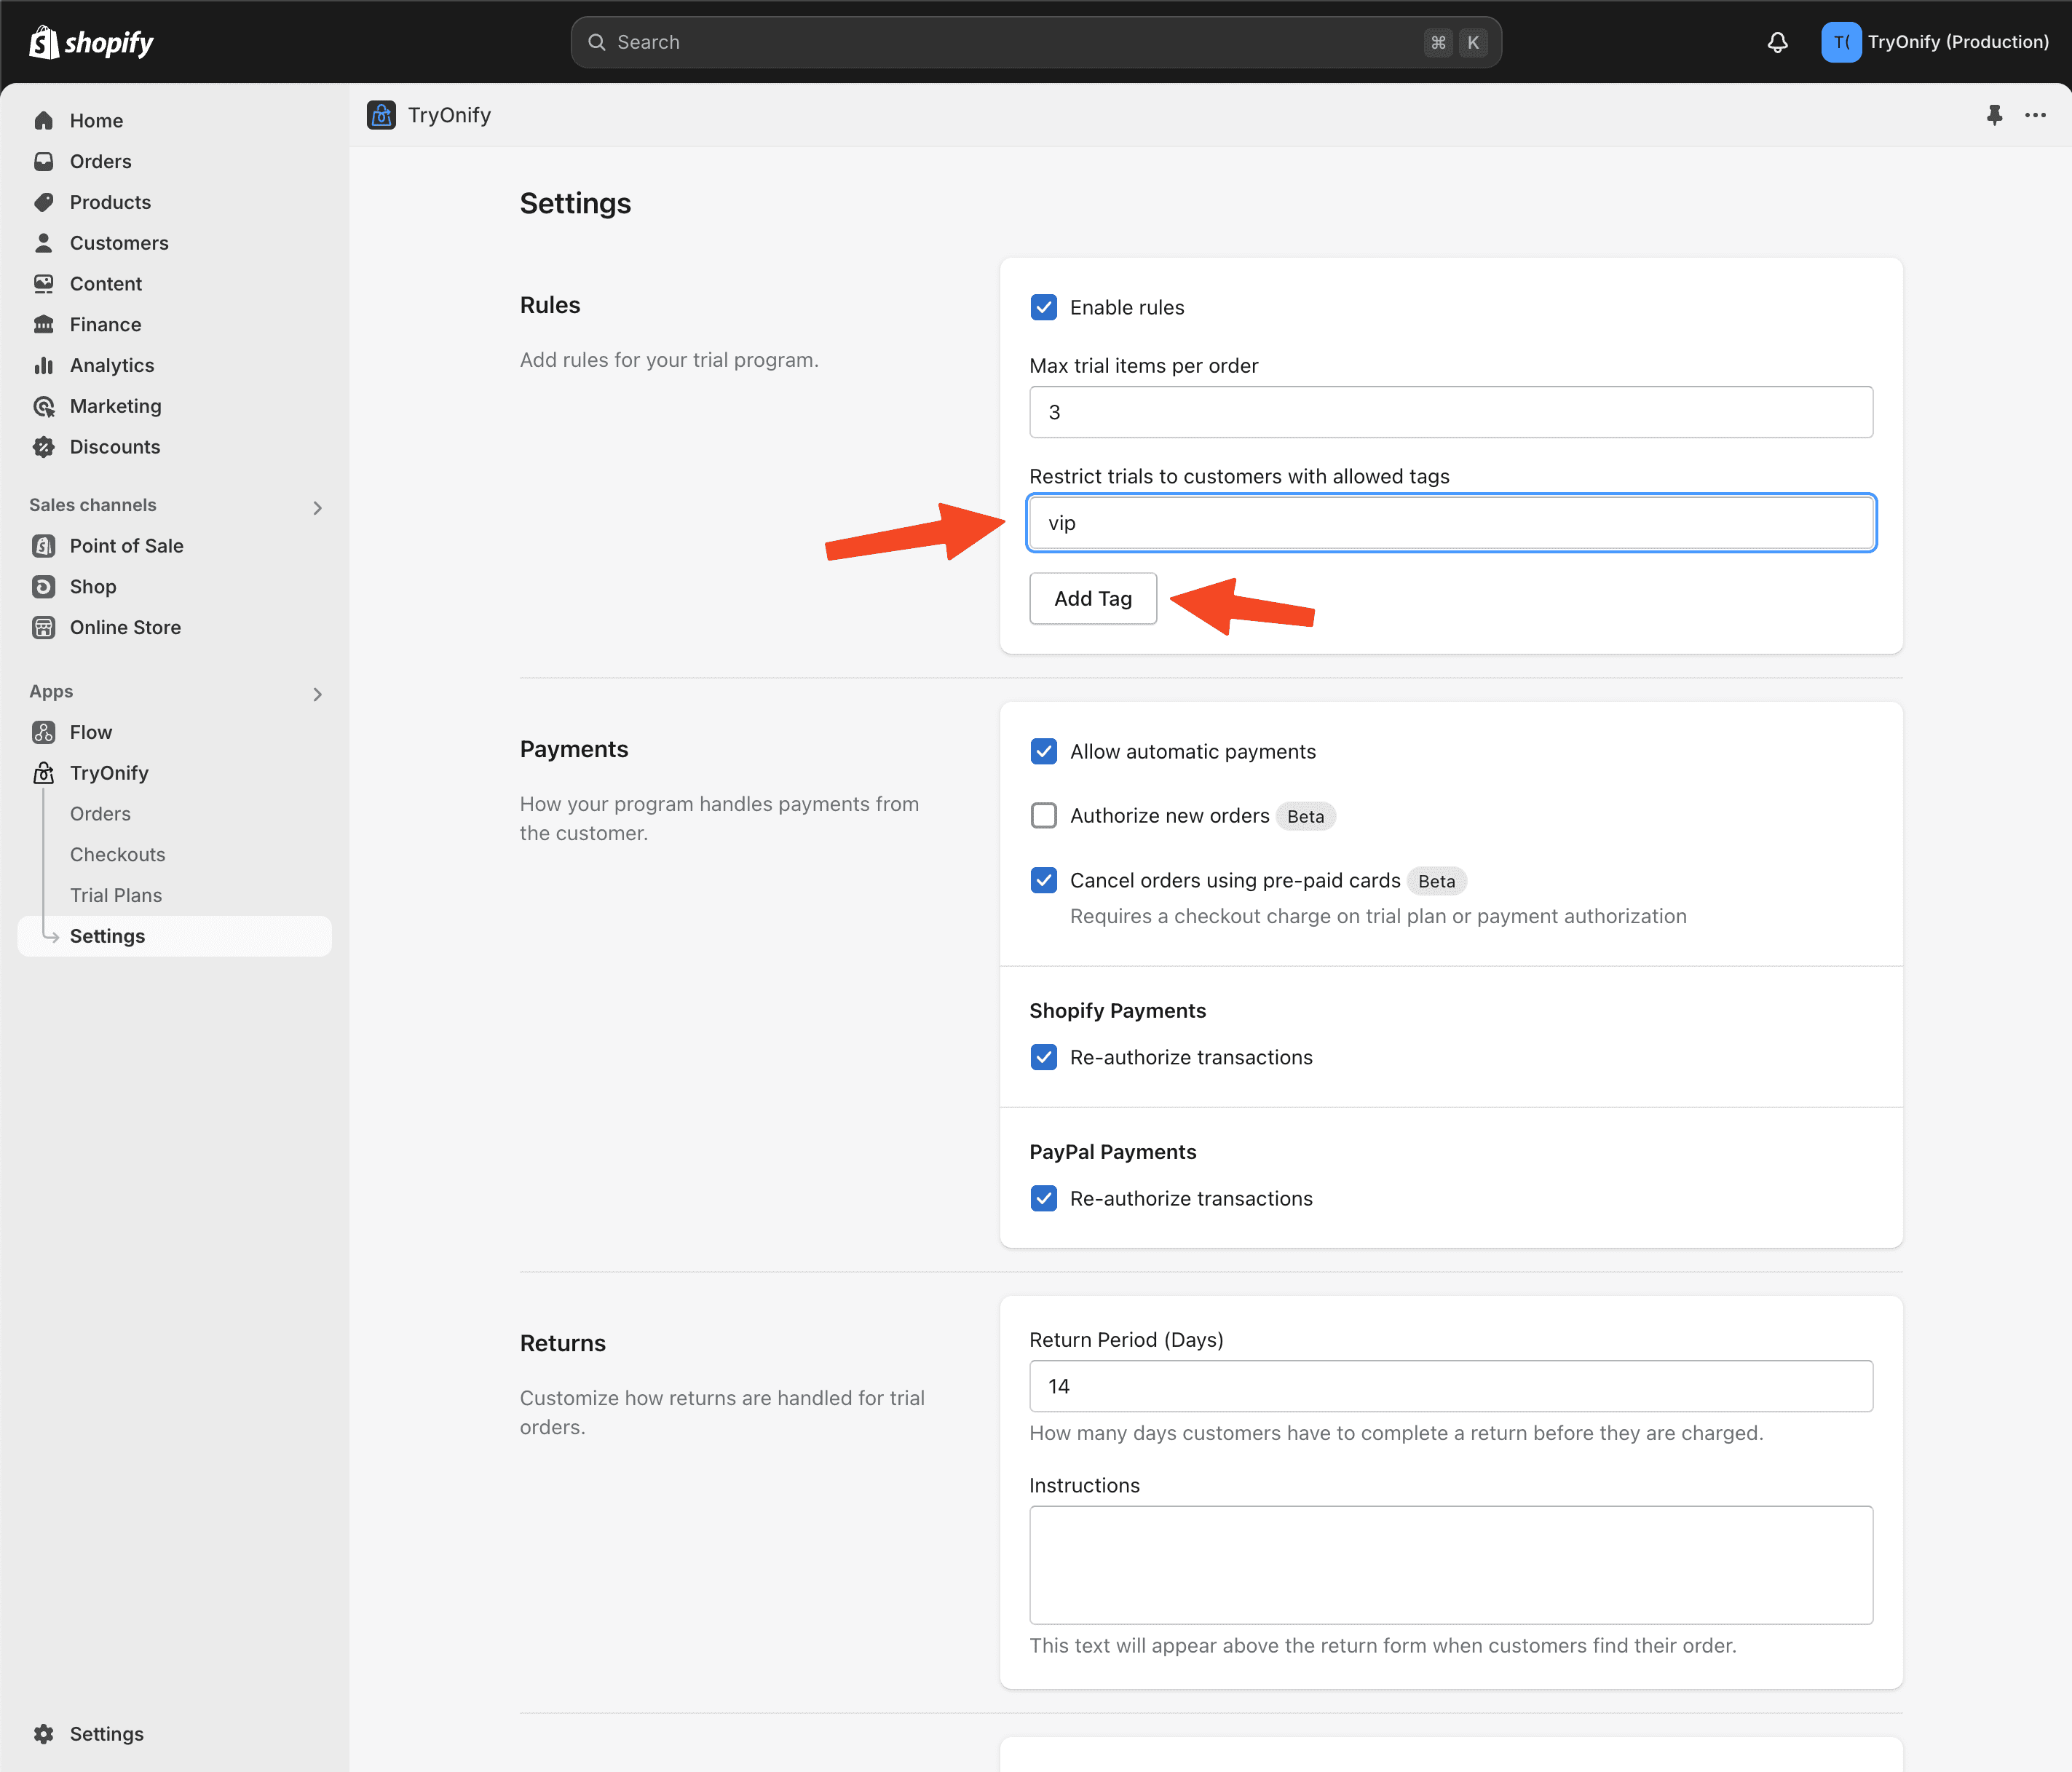Toggle Cancel orders using pre-paid cards checkbox
The height and width of the screenshot is (1772, 2072).
click(x=1043, y=880)
